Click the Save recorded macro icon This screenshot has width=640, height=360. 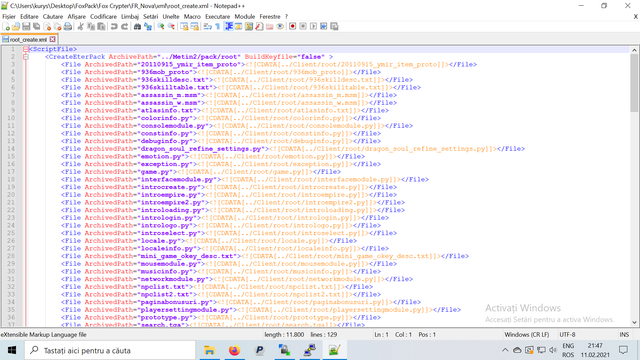pyautogui.click(x=334, y=27)
